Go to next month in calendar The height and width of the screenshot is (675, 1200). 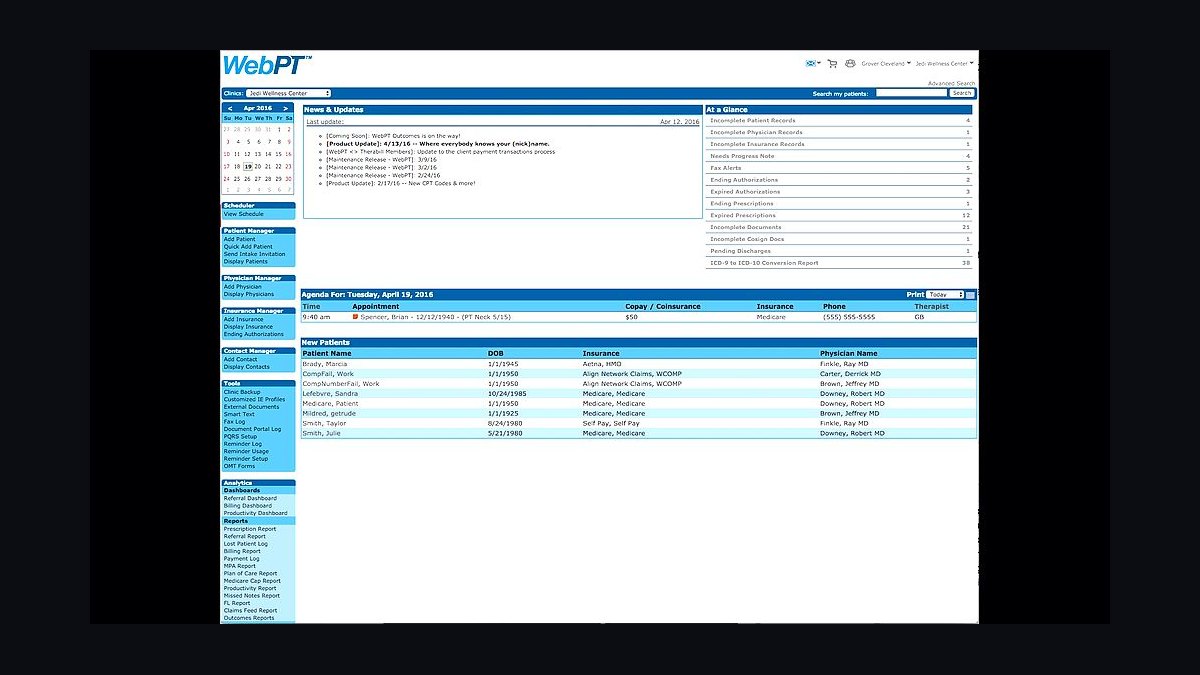click(285, 108)
